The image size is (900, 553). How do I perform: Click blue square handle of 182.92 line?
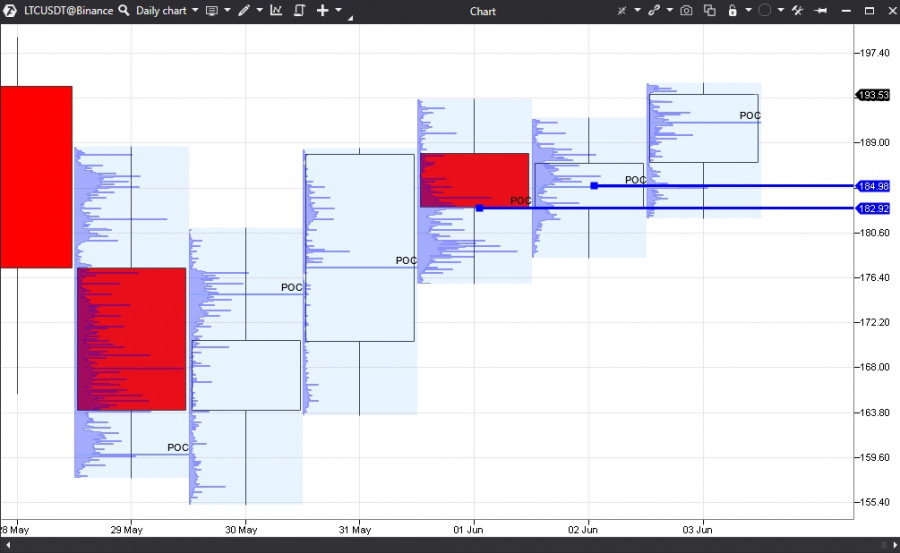tap(480, 208)
